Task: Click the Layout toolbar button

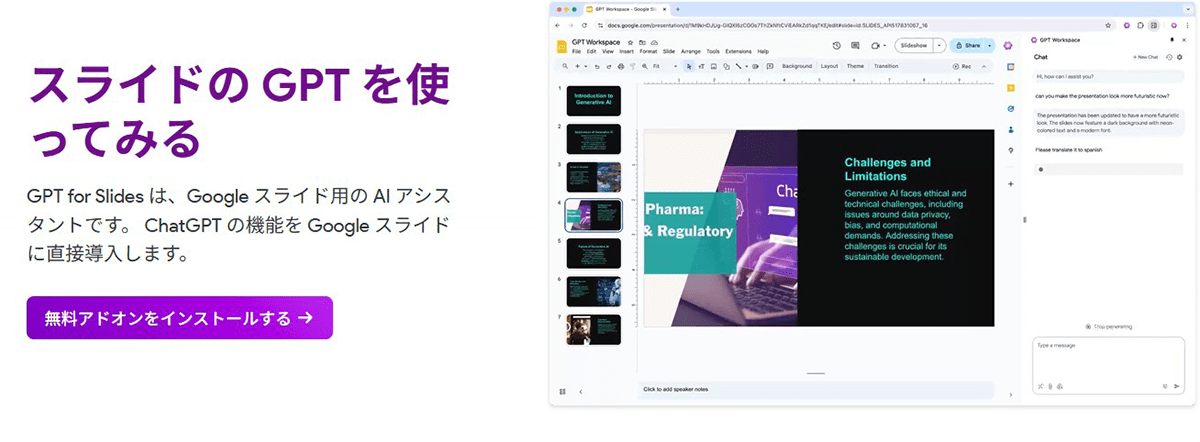Action: [x=829, y=66]
